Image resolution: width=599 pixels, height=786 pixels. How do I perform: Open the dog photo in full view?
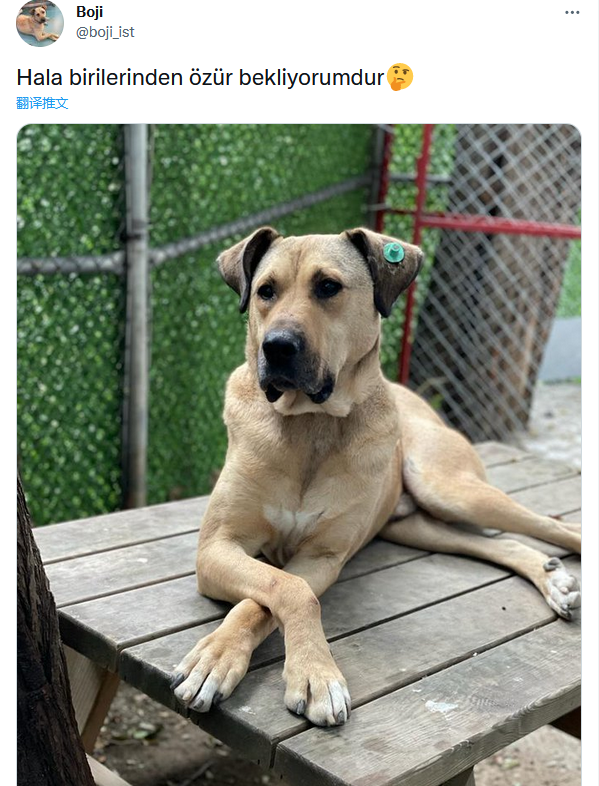pos(299,455)
